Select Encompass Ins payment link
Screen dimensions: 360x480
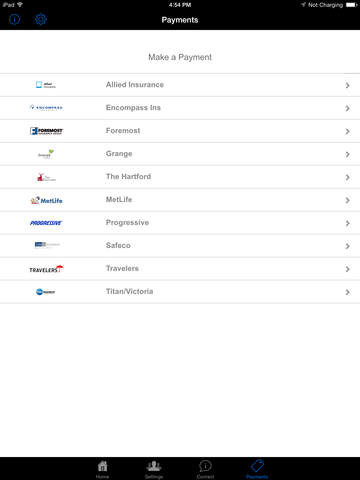180,108
